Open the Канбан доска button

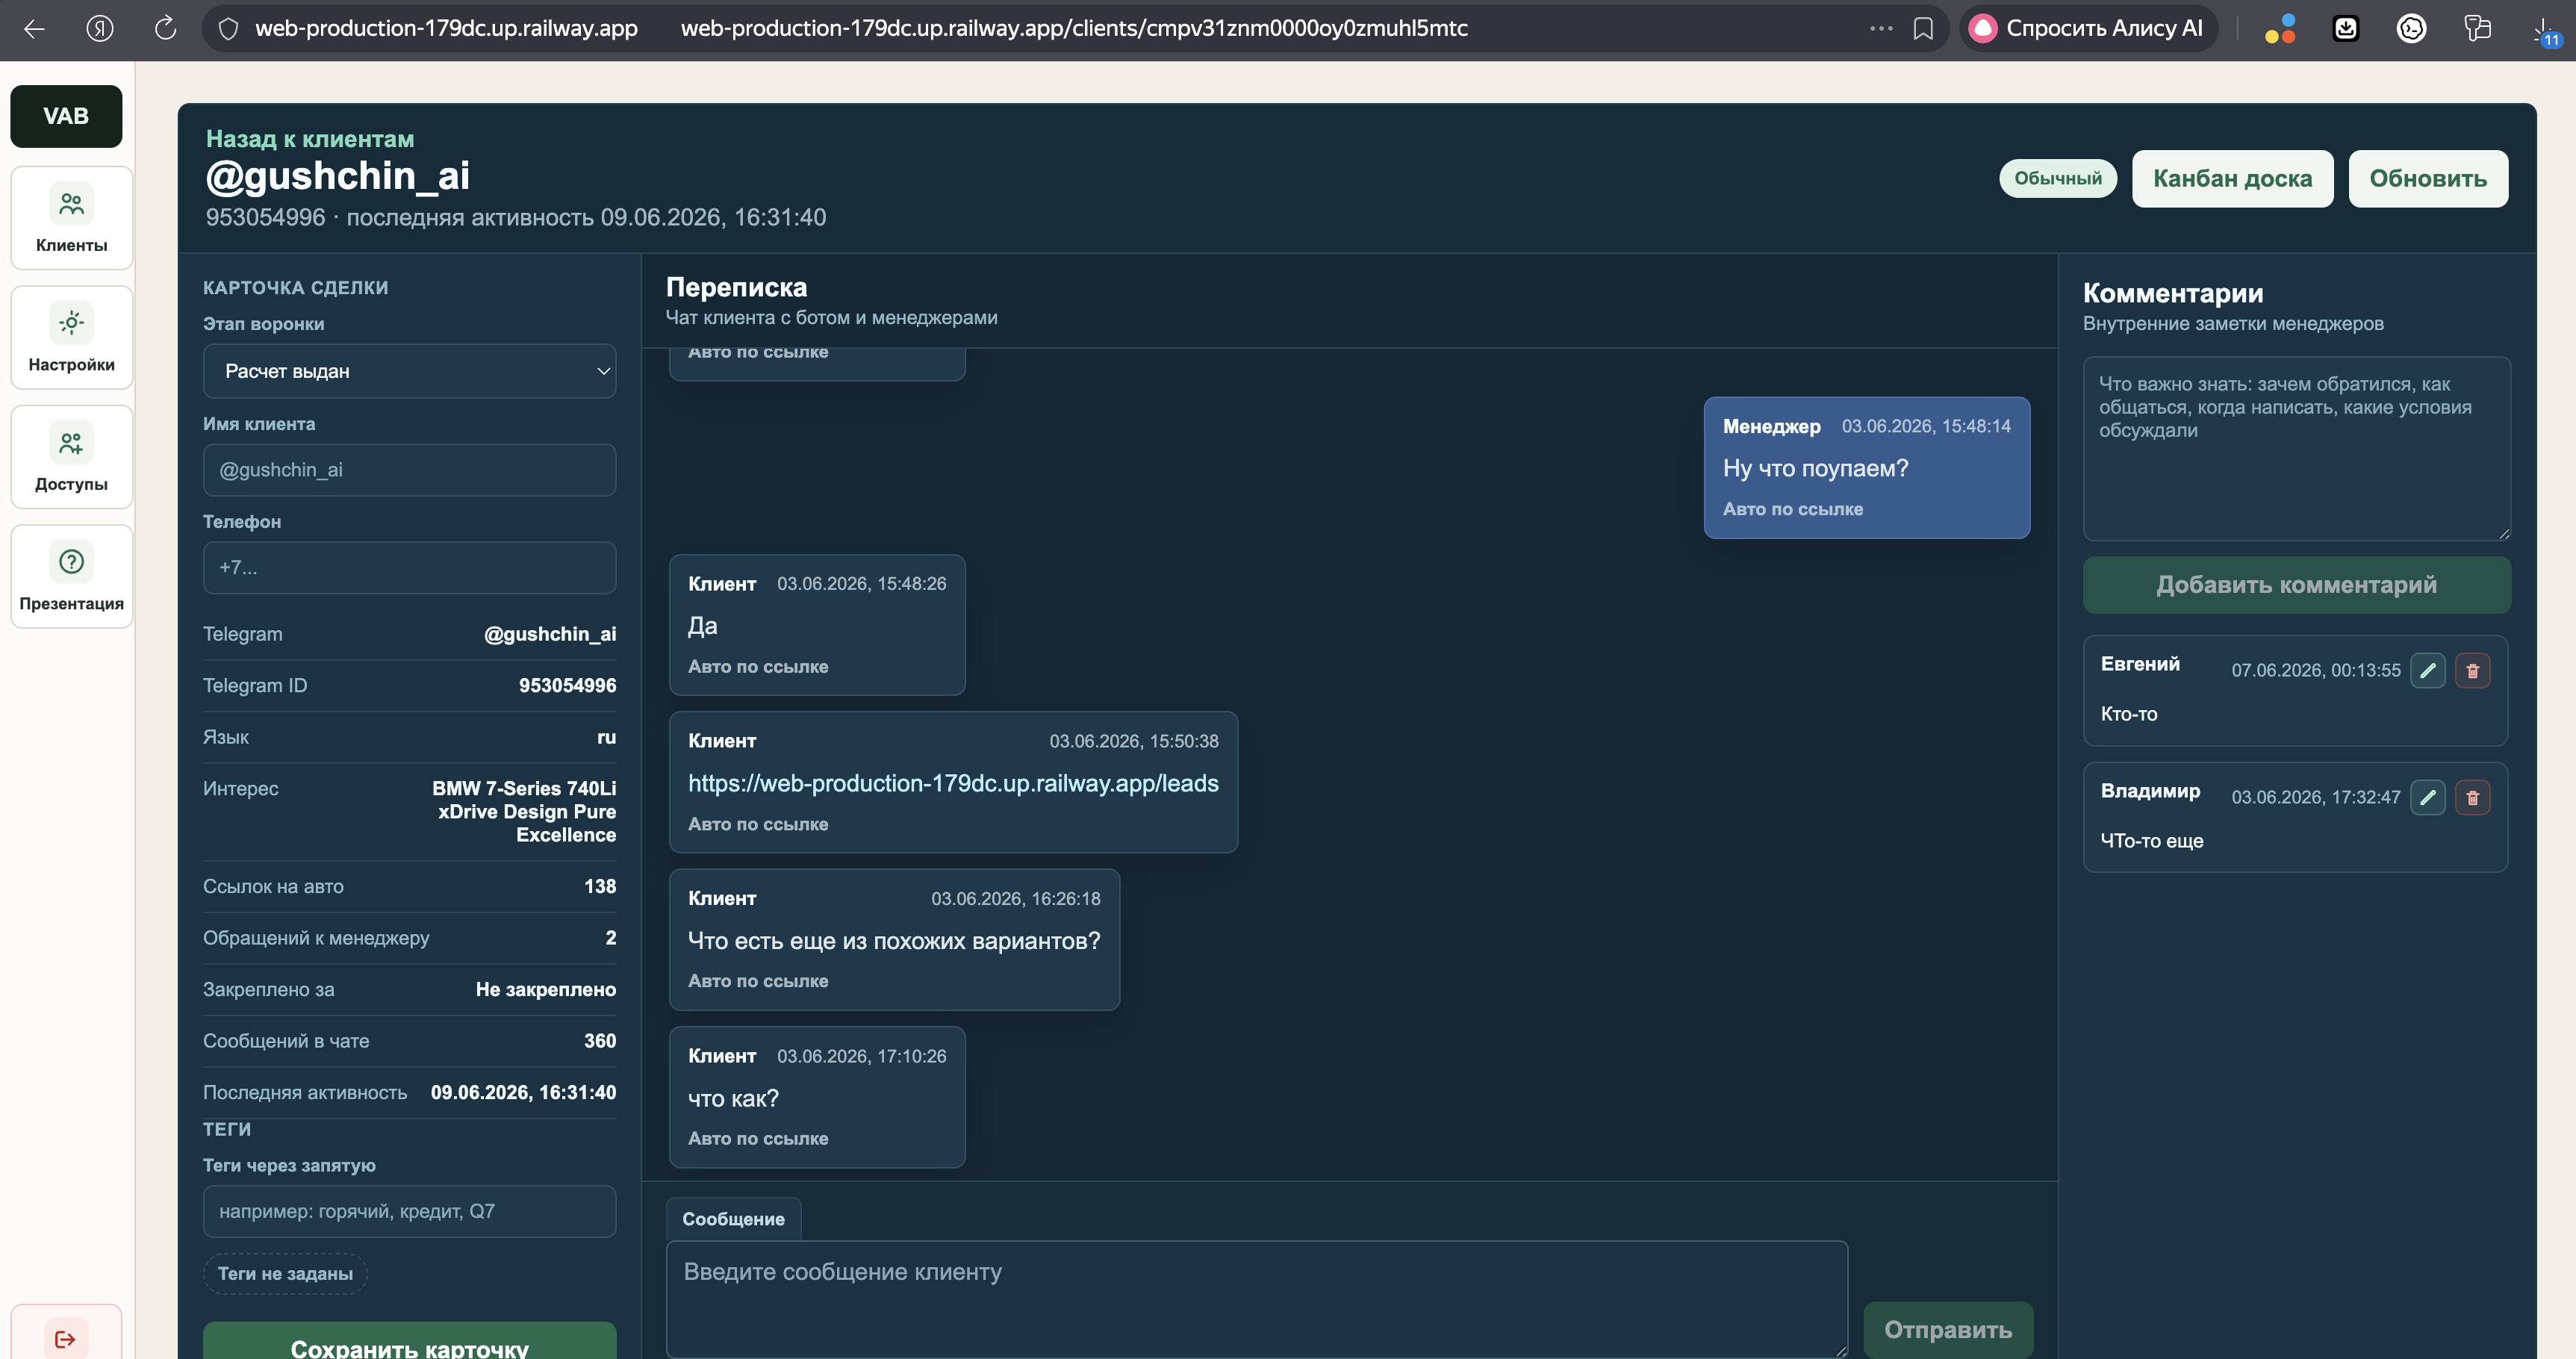pyautogui.click(x=2232, y=179)
